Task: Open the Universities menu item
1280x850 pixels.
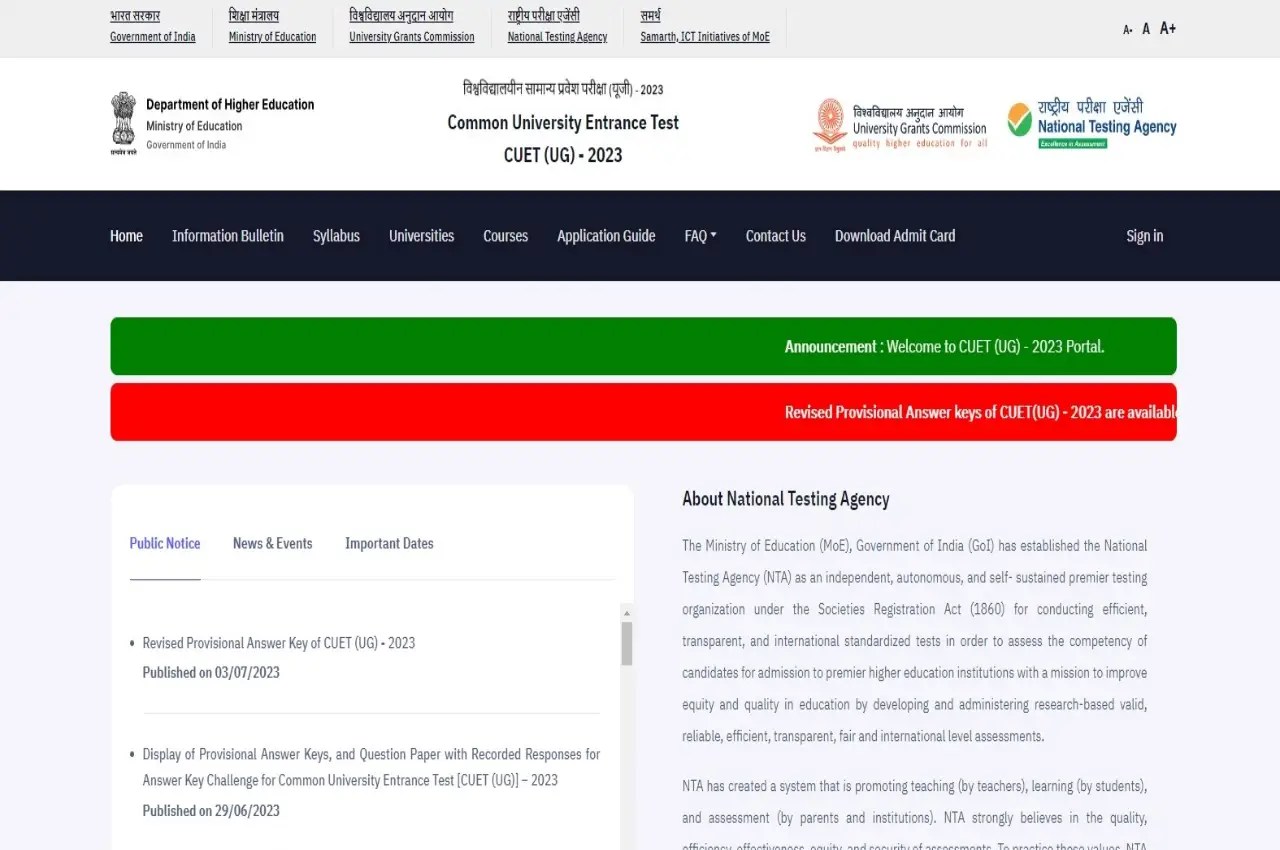Action: point(421,236)
